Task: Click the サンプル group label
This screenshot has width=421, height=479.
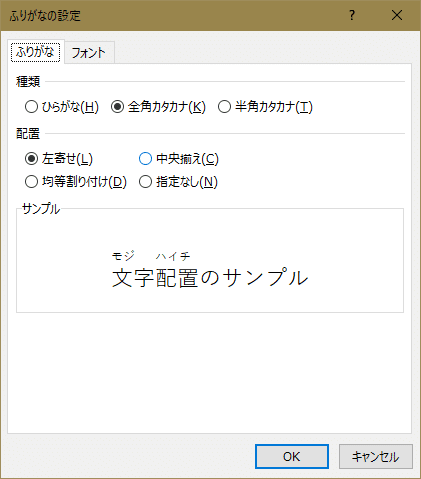Action: pos(41,209)
